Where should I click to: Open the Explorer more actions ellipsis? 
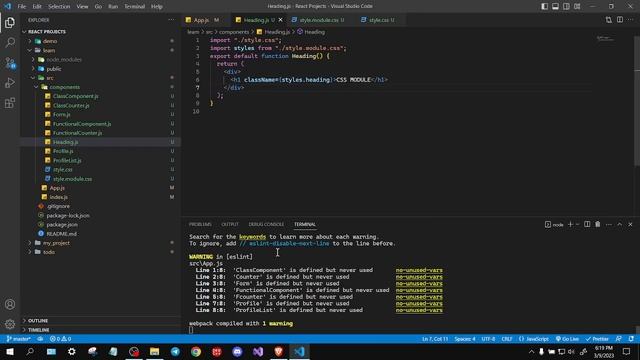(171, 20)
